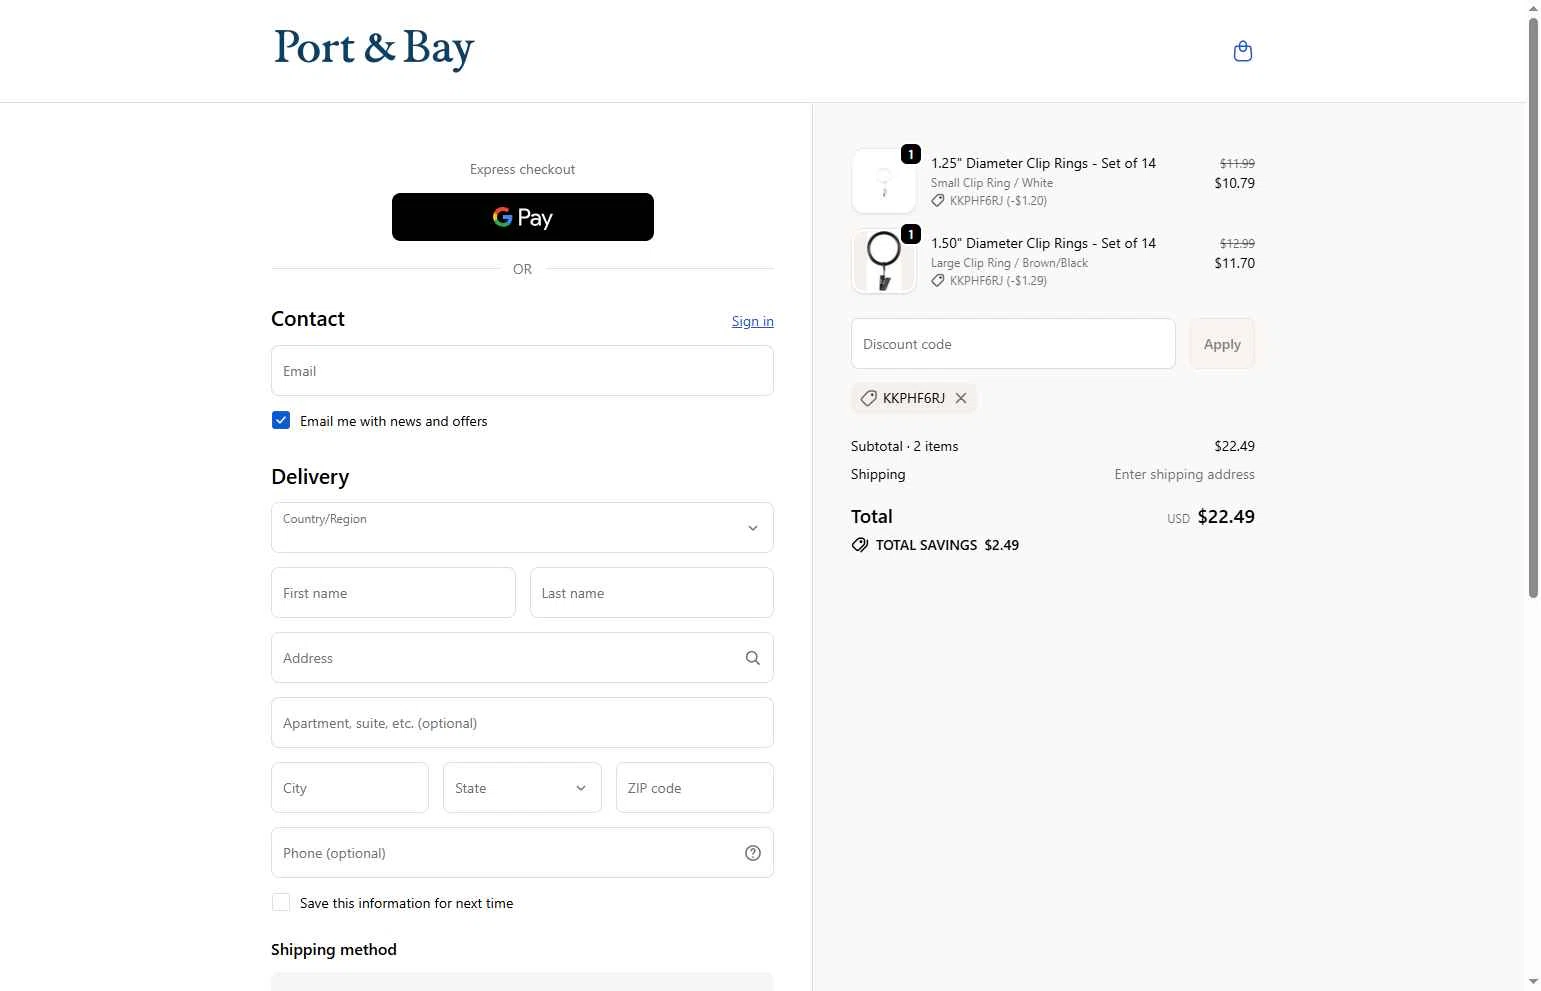Check Save this information for next time

point(281,903)
